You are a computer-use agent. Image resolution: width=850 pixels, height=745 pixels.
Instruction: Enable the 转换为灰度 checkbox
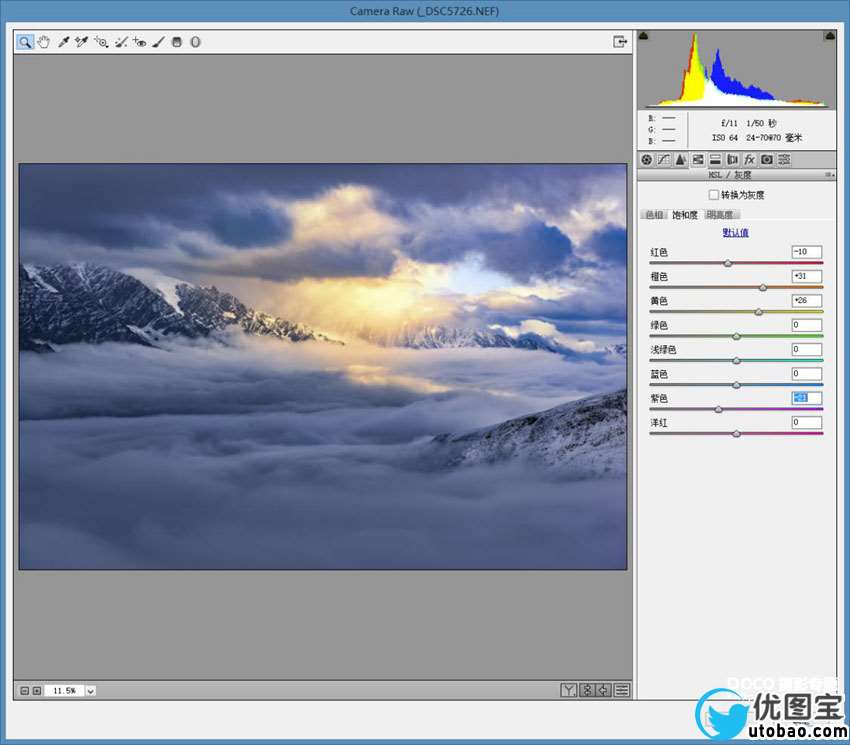click(x=713, y=195)
